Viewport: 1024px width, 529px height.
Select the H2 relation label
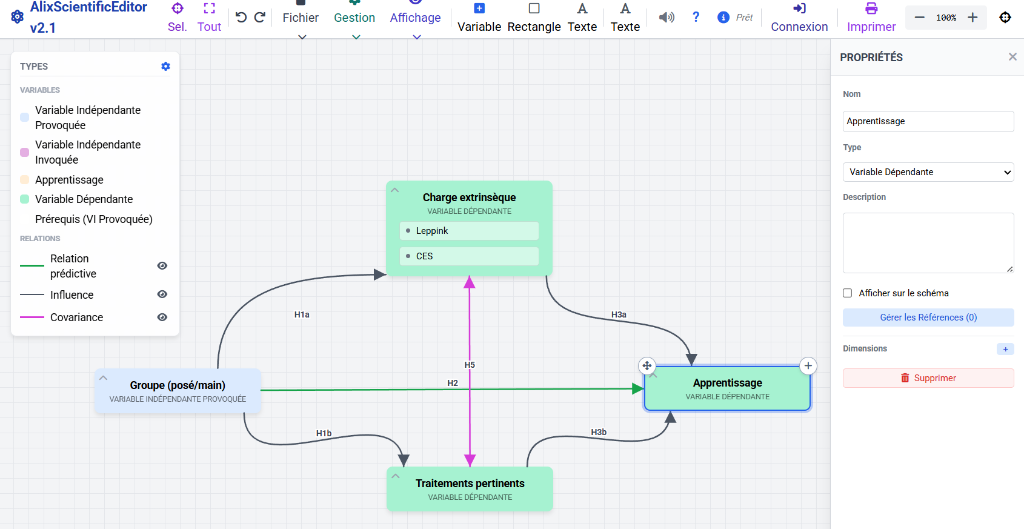click(x=452, y=383)
